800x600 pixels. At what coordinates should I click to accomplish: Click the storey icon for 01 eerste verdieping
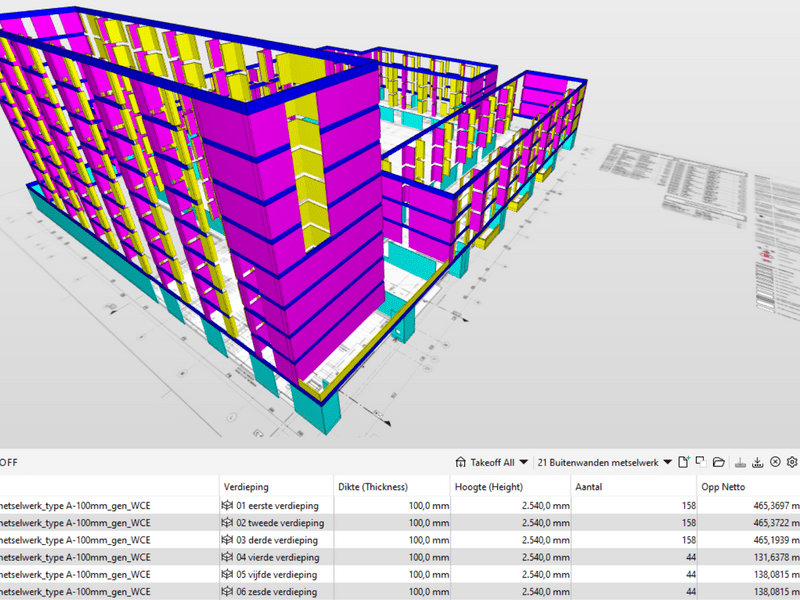(227, 506)
